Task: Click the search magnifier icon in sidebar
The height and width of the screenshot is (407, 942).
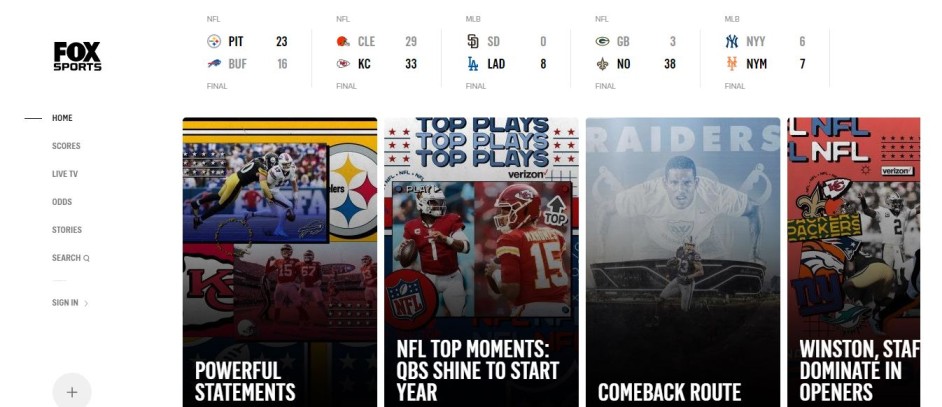Action: click(x=87, y=258)
